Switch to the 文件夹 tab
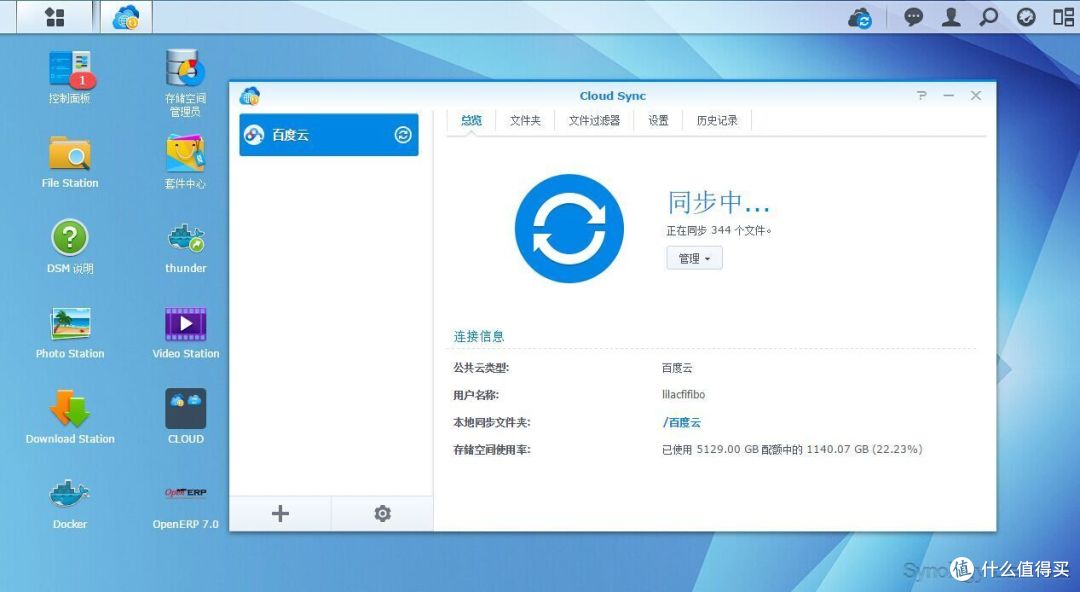 coord(525,121)
